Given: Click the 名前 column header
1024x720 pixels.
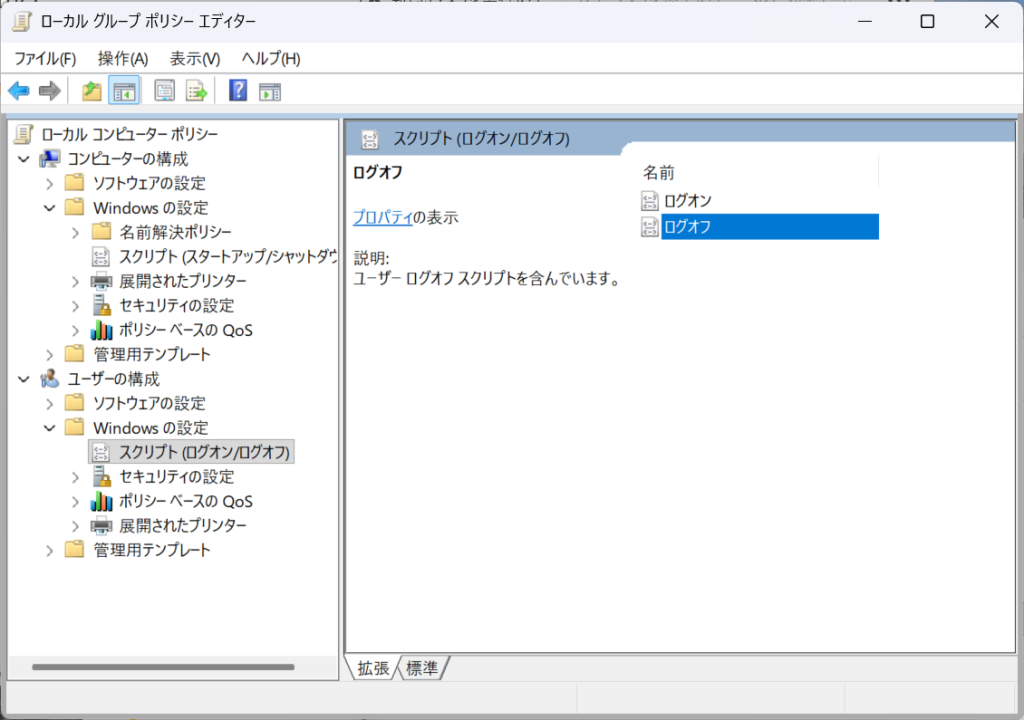Looking at the screenshot, I should (x=759, y=172).
